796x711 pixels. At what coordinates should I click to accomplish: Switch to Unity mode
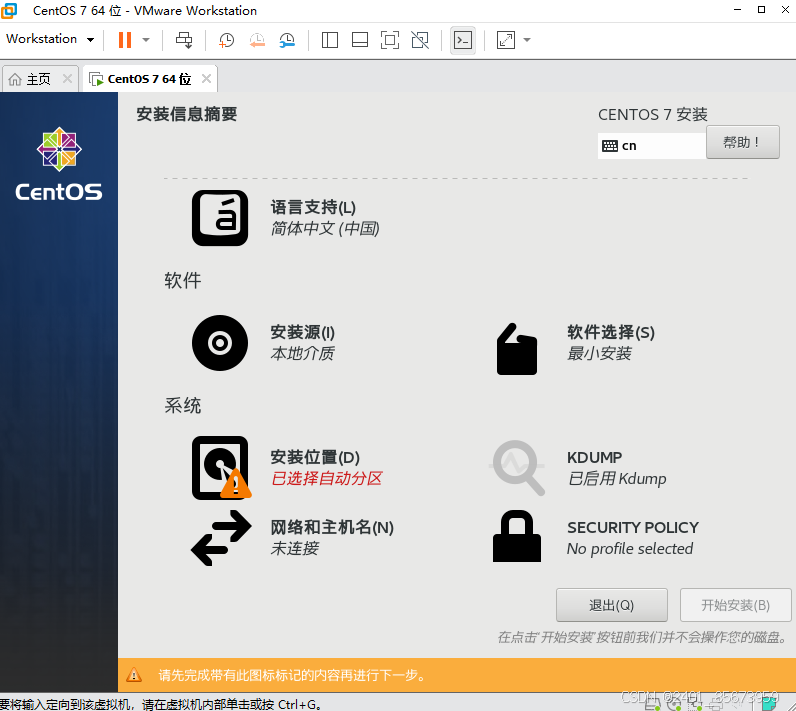point(420,40)
